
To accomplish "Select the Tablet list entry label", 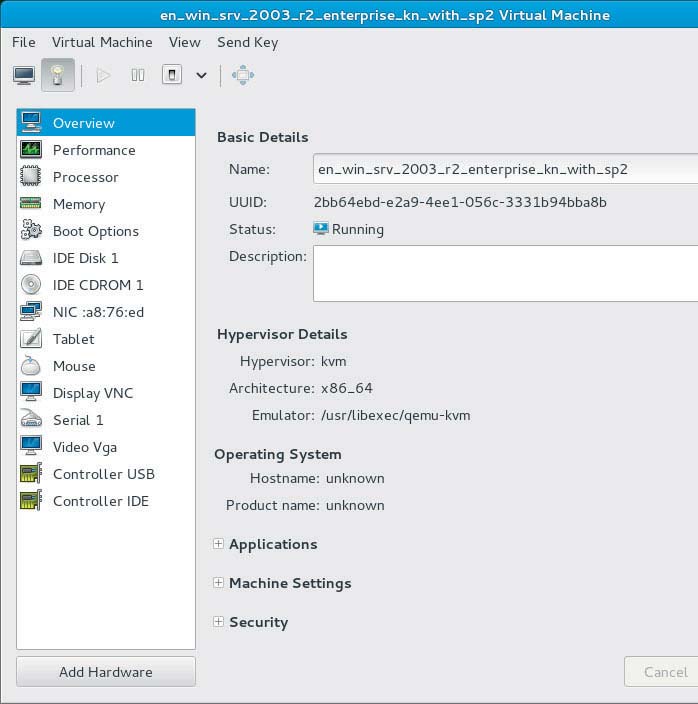I will (x=74, y=339).
